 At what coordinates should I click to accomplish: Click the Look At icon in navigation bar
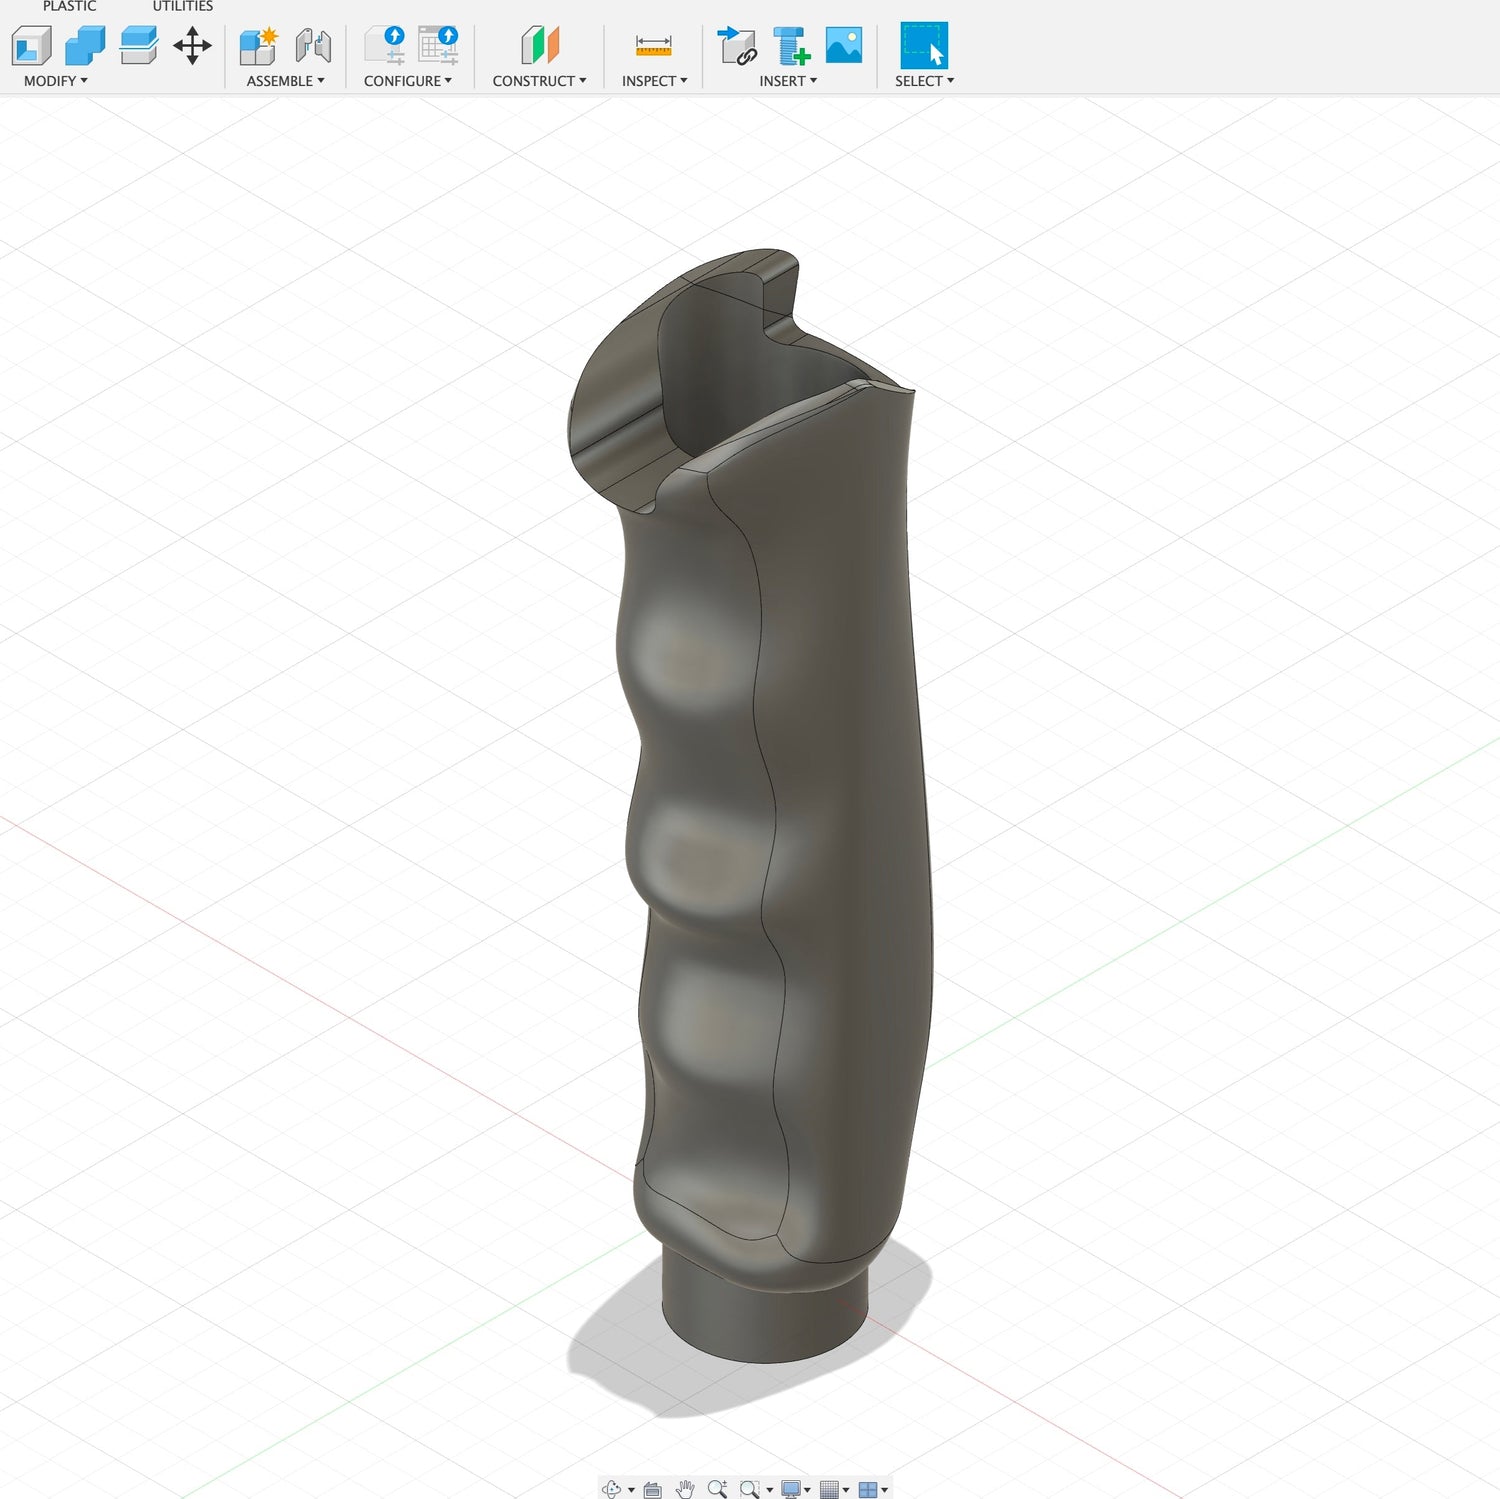point(653,1490)
